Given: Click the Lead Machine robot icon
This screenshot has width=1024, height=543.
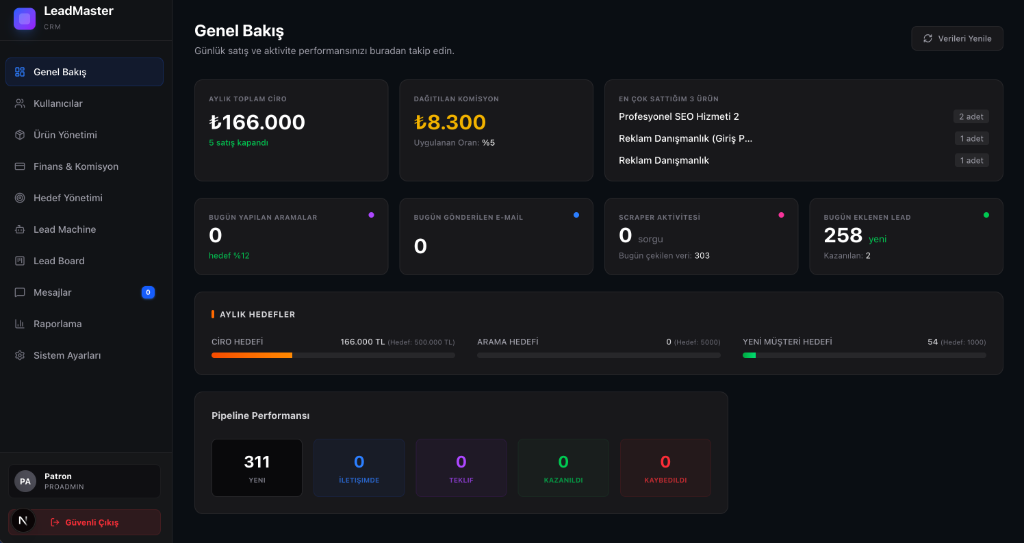Looking at the screenshot, I should pyautogui.click(x=20, y=230).
